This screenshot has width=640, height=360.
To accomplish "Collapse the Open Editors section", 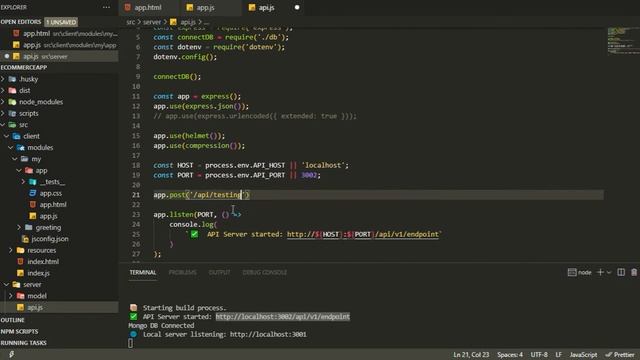I will click(21, 22).
